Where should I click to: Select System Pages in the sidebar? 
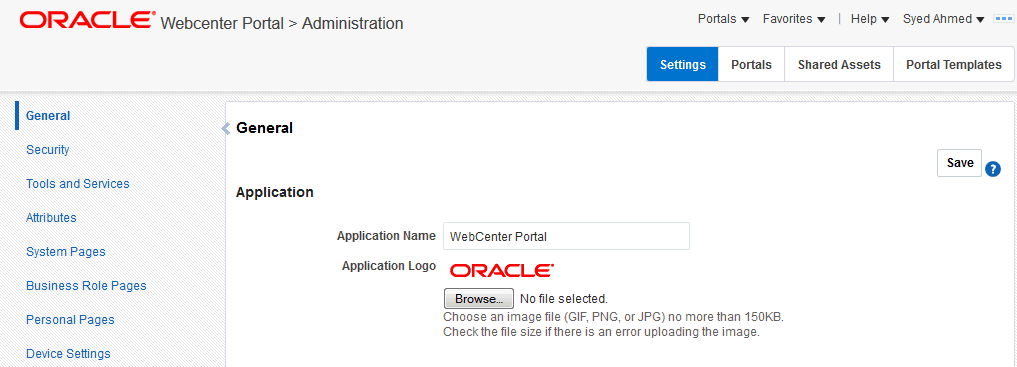[x=66, y=252]
